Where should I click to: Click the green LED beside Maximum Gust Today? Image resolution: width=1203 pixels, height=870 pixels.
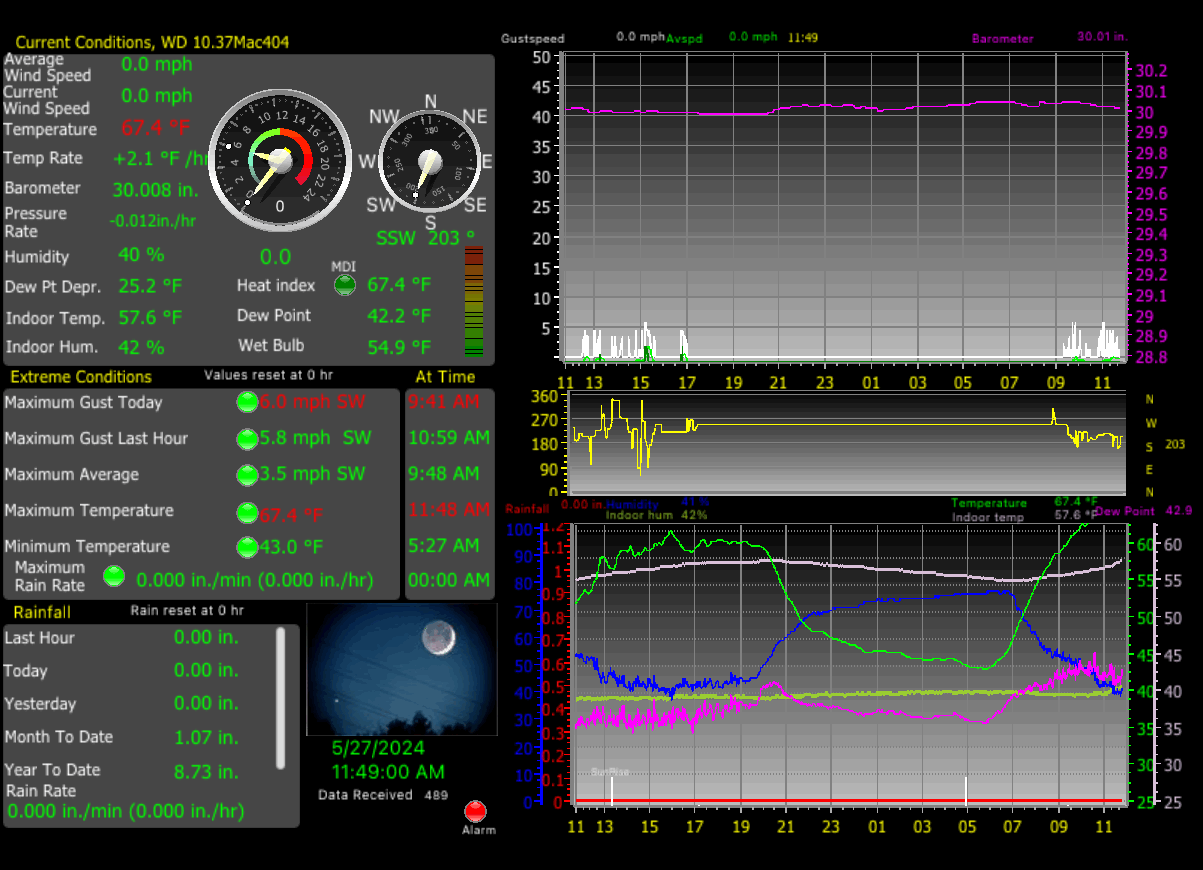(x=246, y=402)
